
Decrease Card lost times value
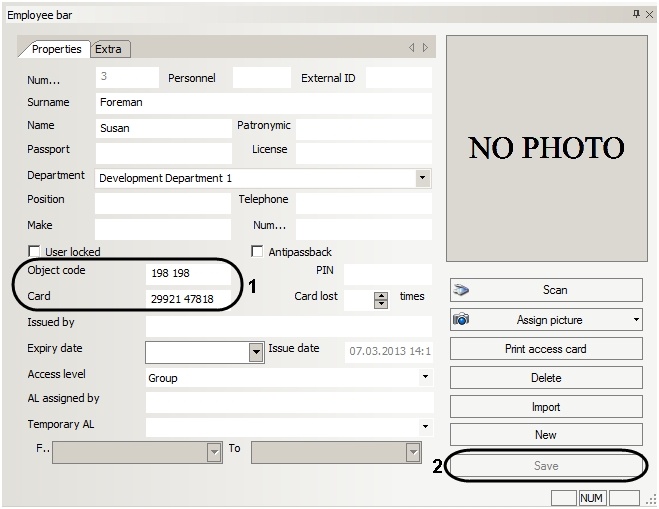pyautogui.click(x=381, y=304)
